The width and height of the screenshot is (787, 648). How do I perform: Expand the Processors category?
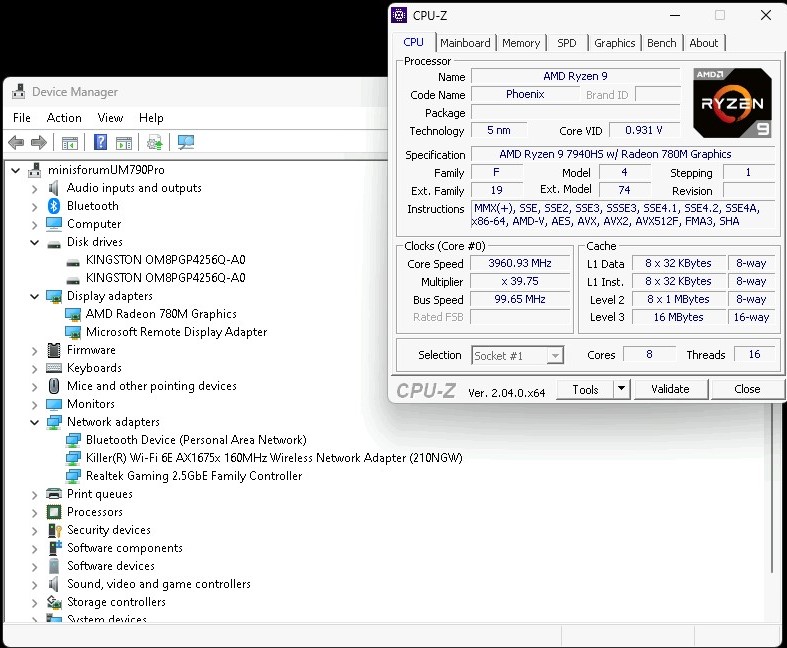coord(34,512)
